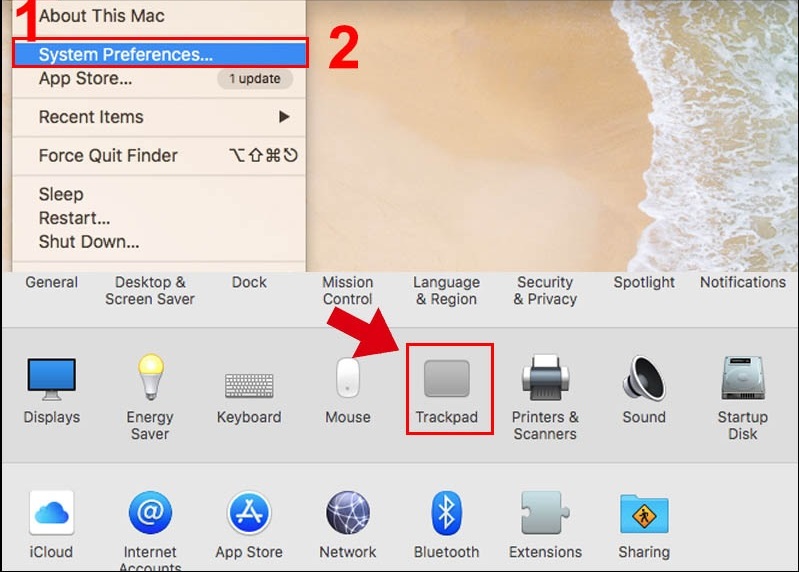The height and width of the screenshot is (572, 799).
Task: Open the Sound speaker icon
Action: [x=644, y=378]
